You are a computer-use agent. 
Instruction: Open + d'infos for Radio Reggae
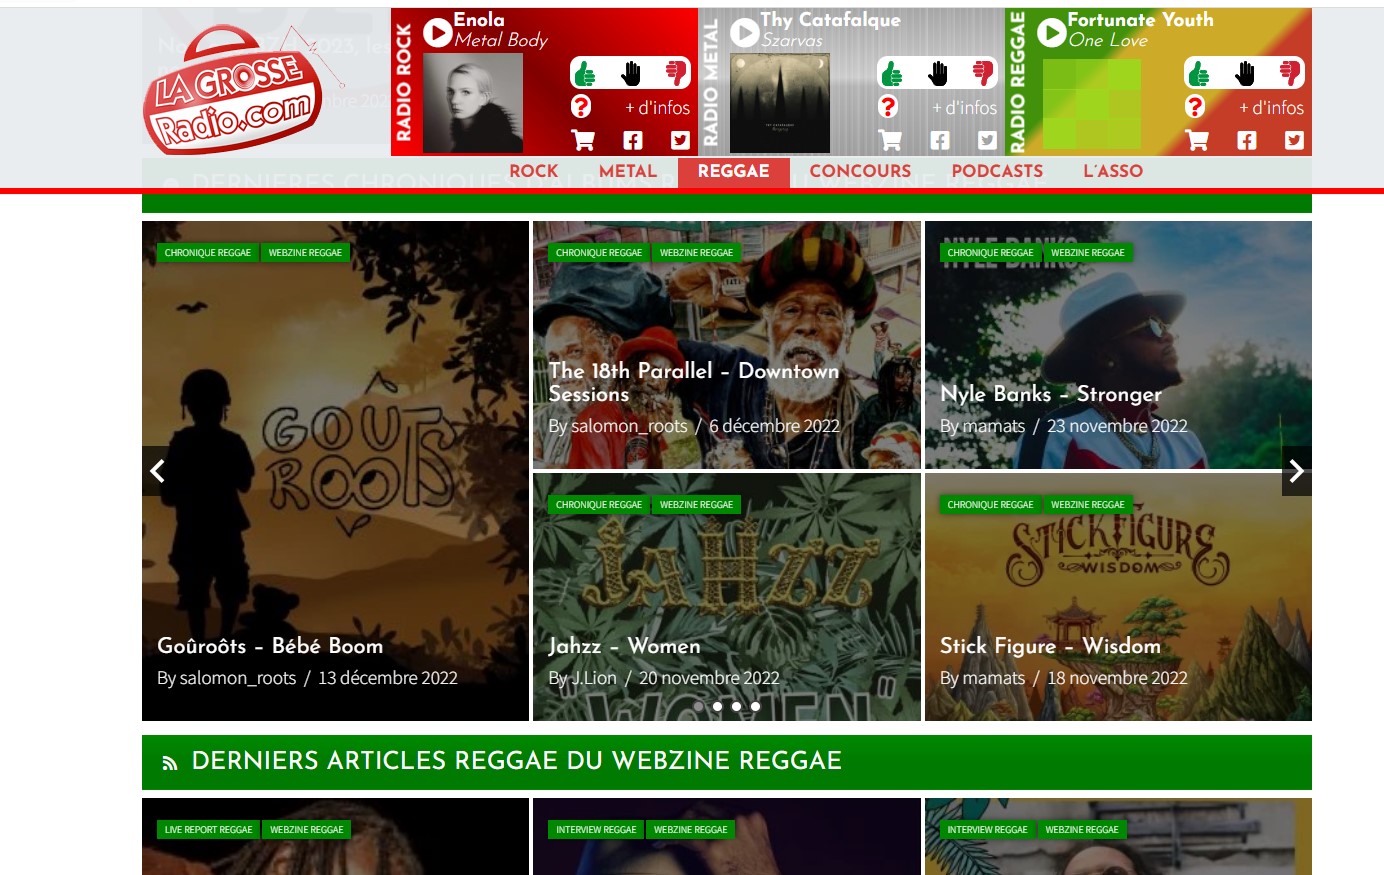point(1271,107)
